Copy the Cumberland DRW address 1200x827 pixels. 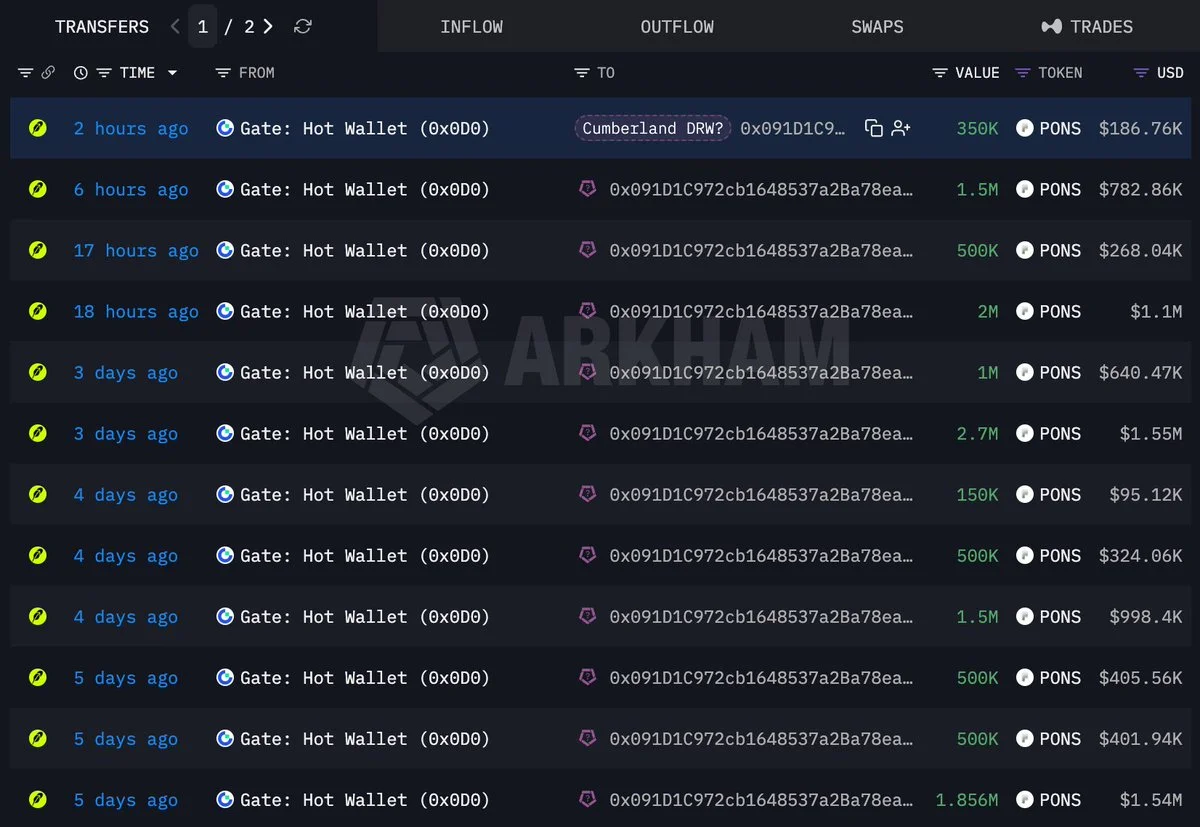tap(874, 128)
